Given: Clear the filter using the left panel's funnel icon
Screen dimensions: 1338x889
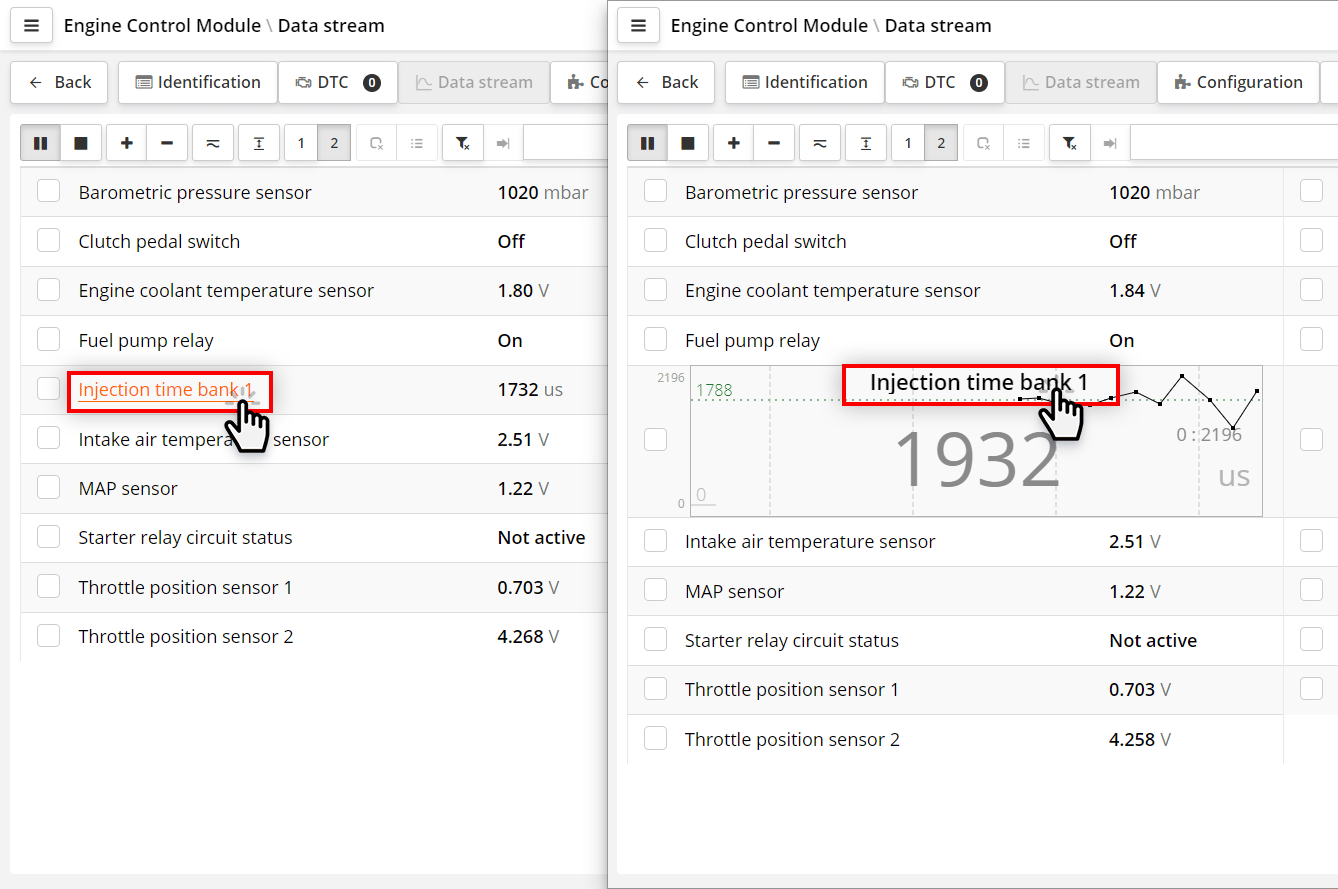Looking at the screenshot, I should (x=463, y=143).
